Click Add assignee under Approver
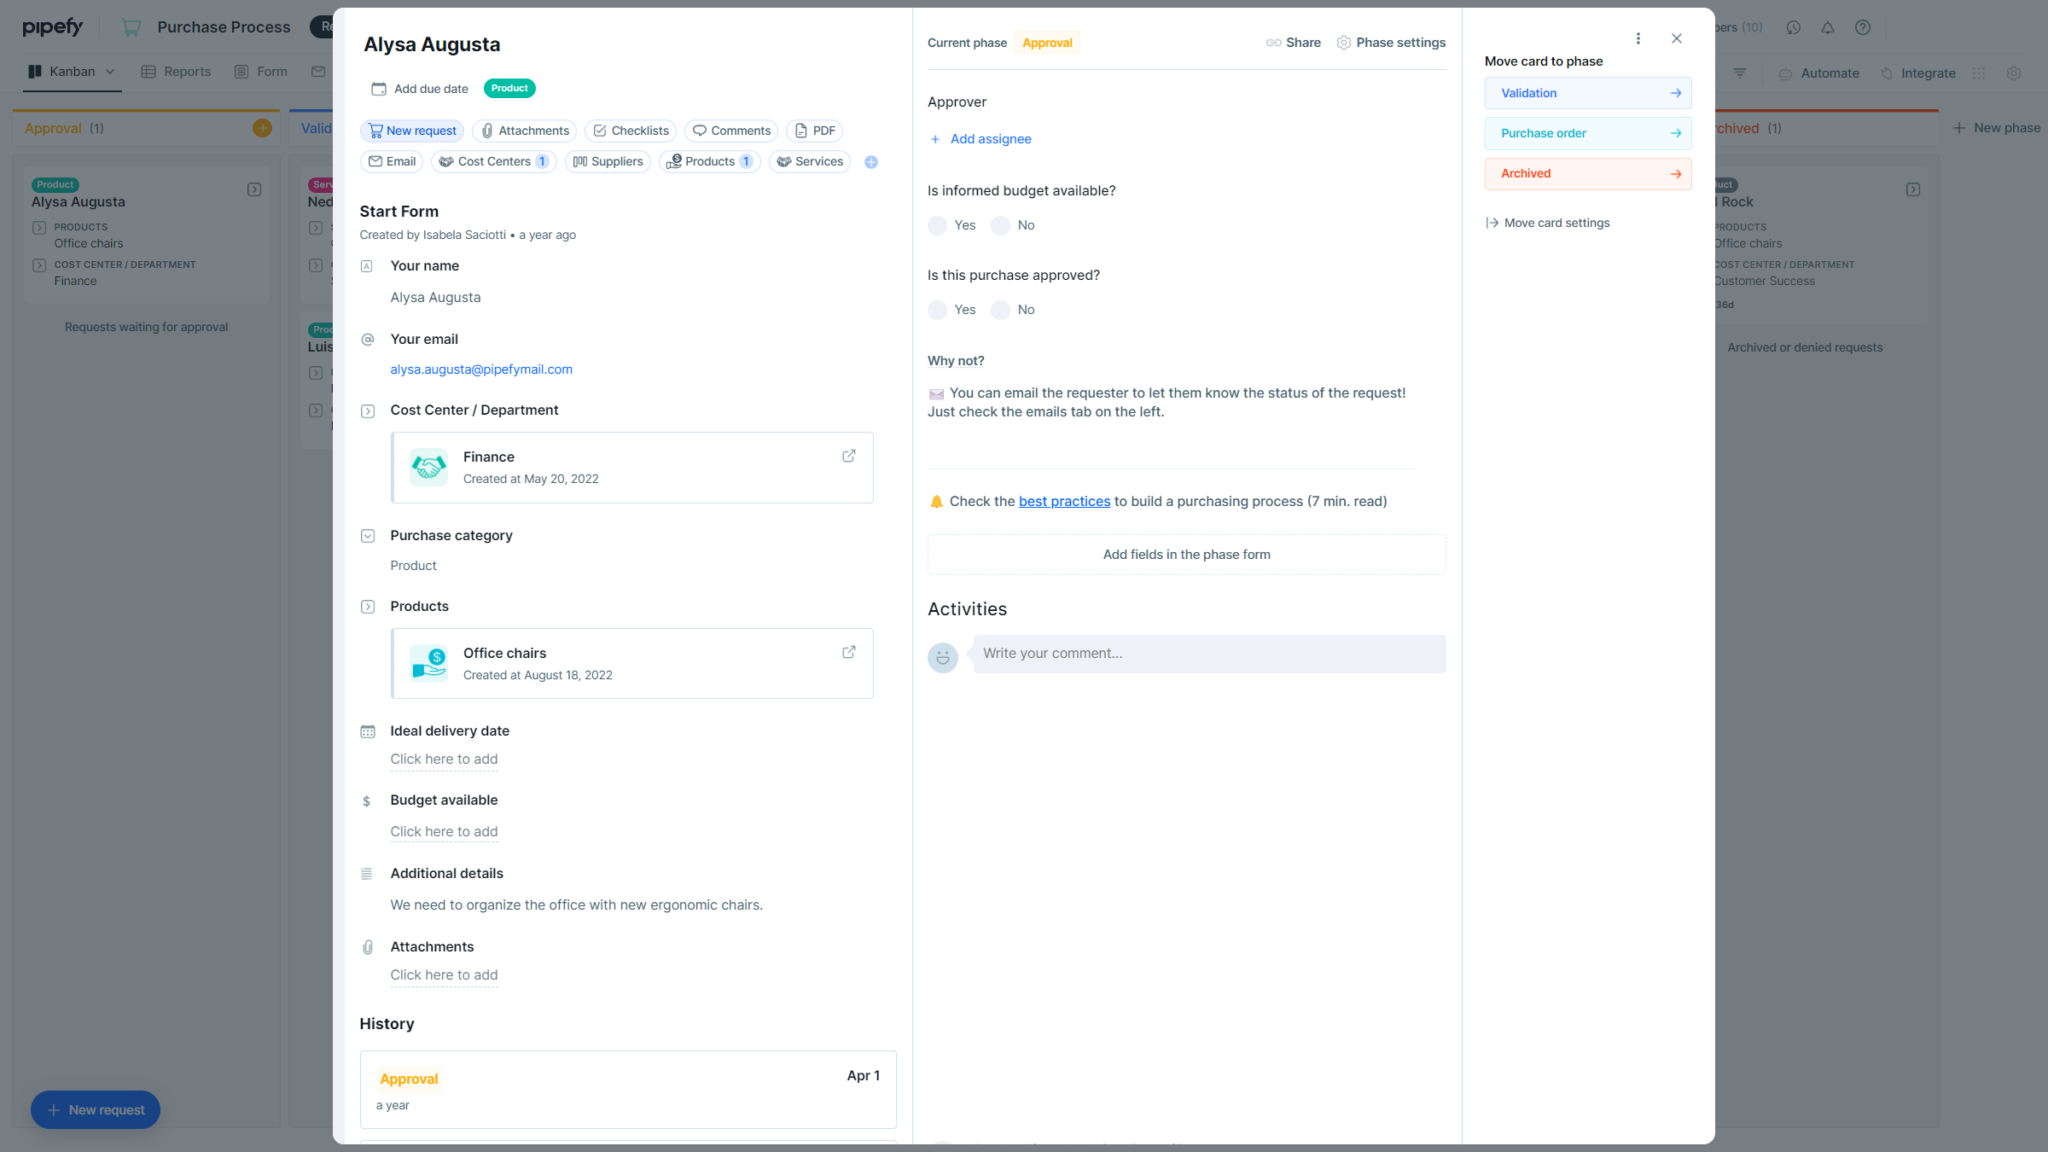 981,139
